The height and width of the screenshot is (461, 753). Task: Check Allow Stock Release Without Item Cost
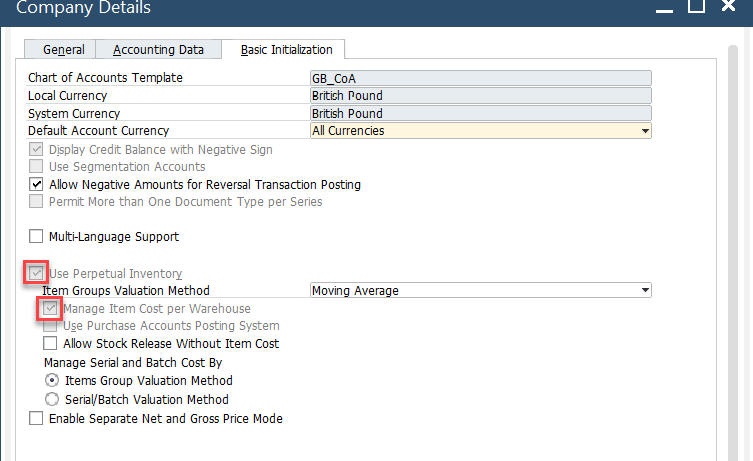[51, 344]
